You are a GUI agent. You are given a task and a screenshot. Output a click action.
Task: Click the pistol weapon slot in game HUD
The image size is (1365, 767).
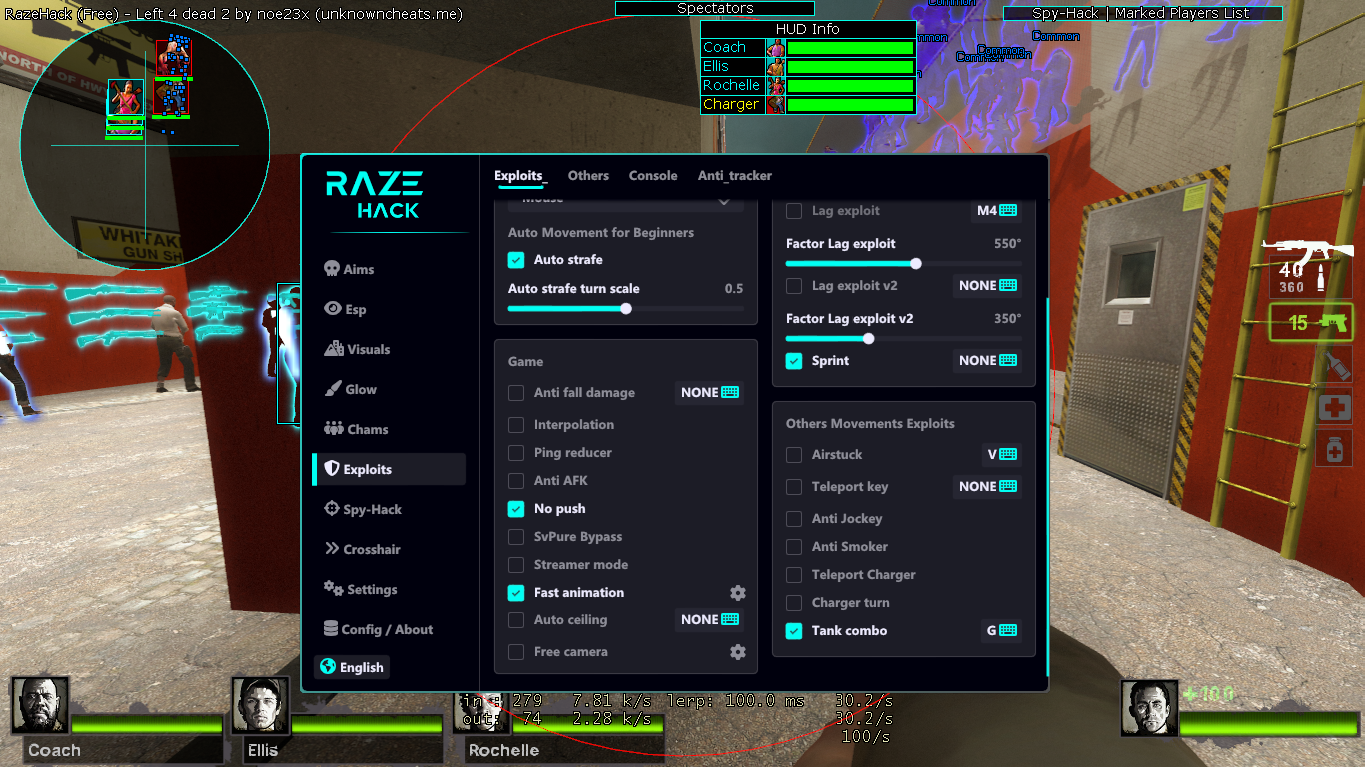[x=1311, y=322]
